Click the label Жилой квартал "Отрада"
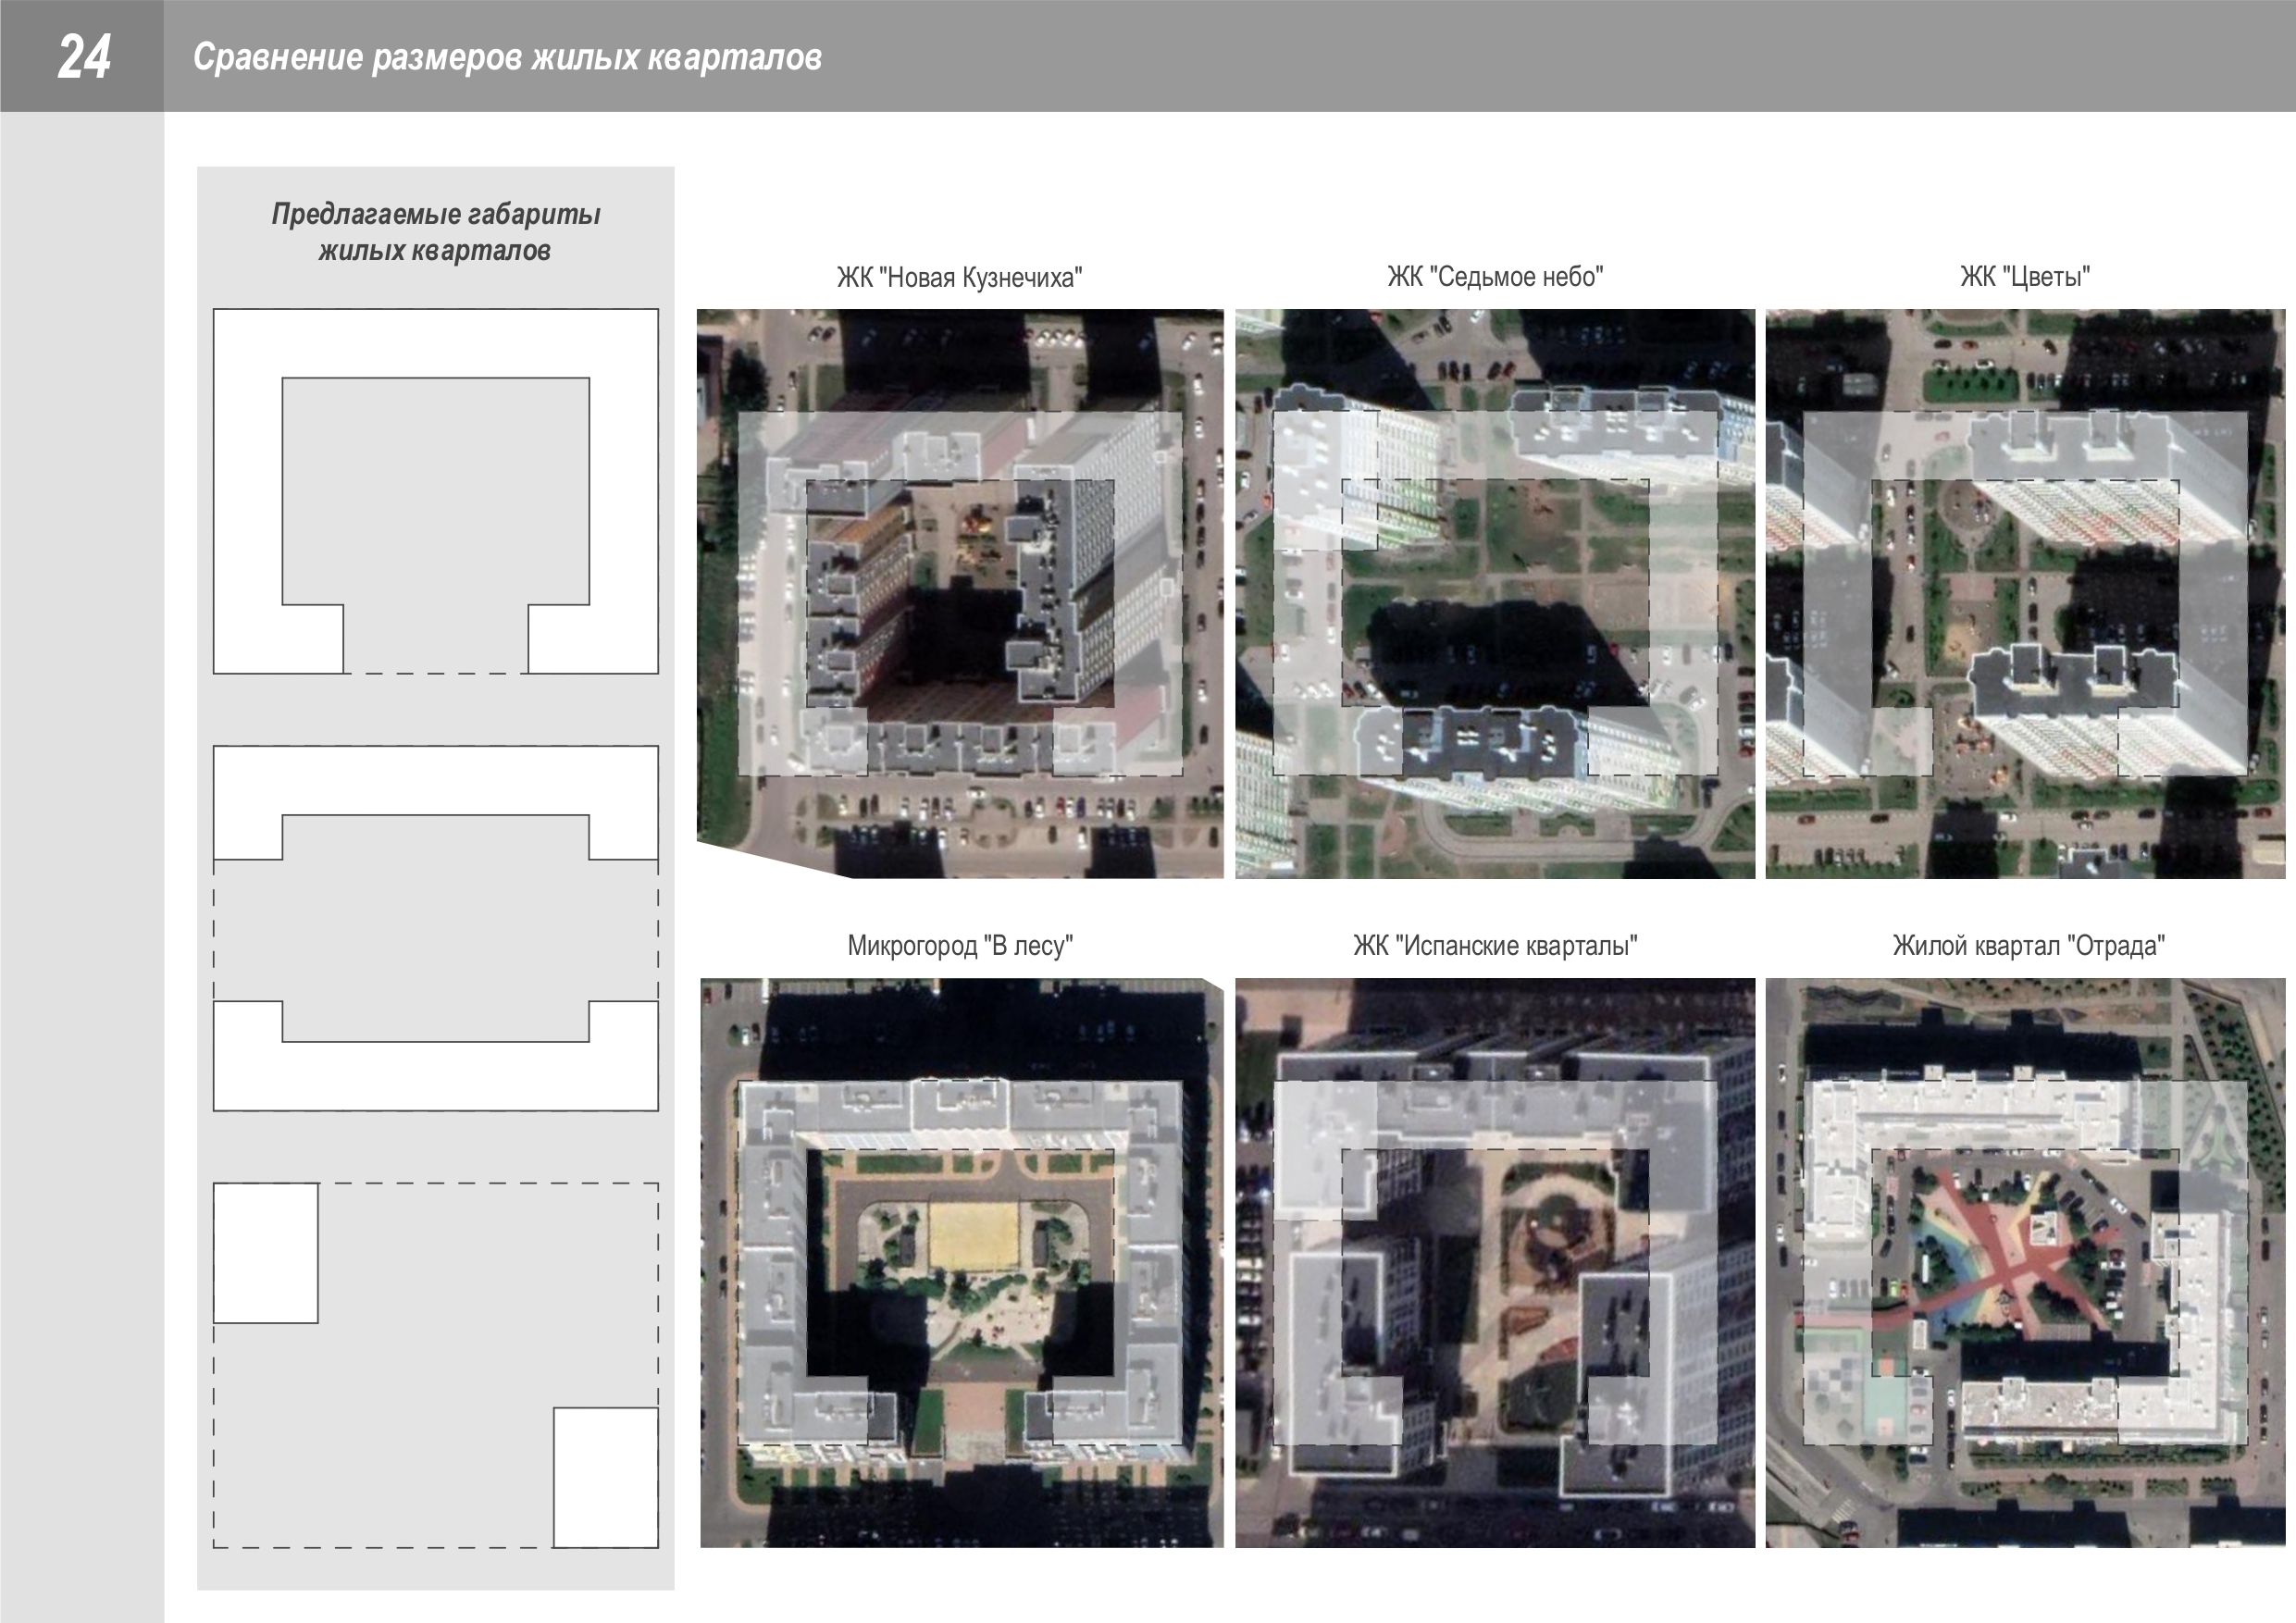The image size is (2296, 1623). 2027,945
